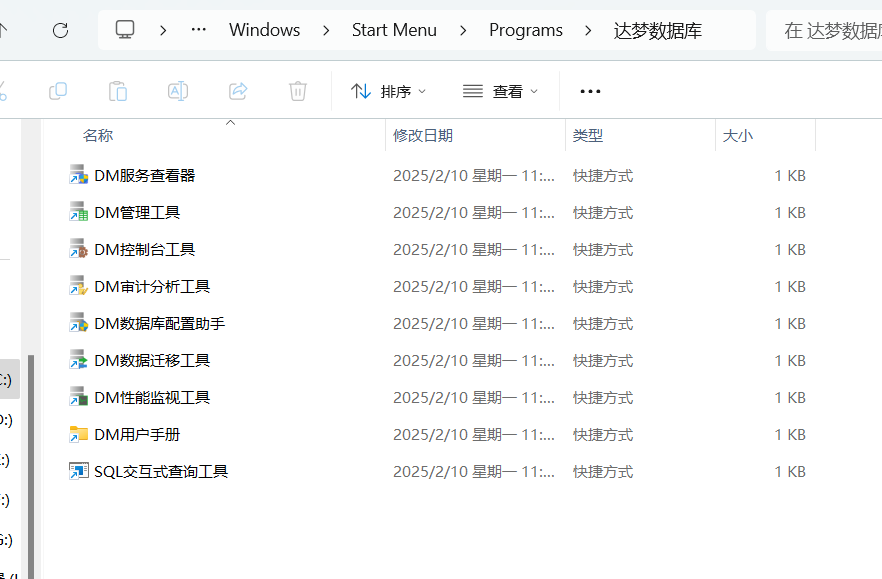Viewport: 882px width, 579px height.
Task: Expand chevron after Windows in breadcrumb
Action: pos(326,30)
